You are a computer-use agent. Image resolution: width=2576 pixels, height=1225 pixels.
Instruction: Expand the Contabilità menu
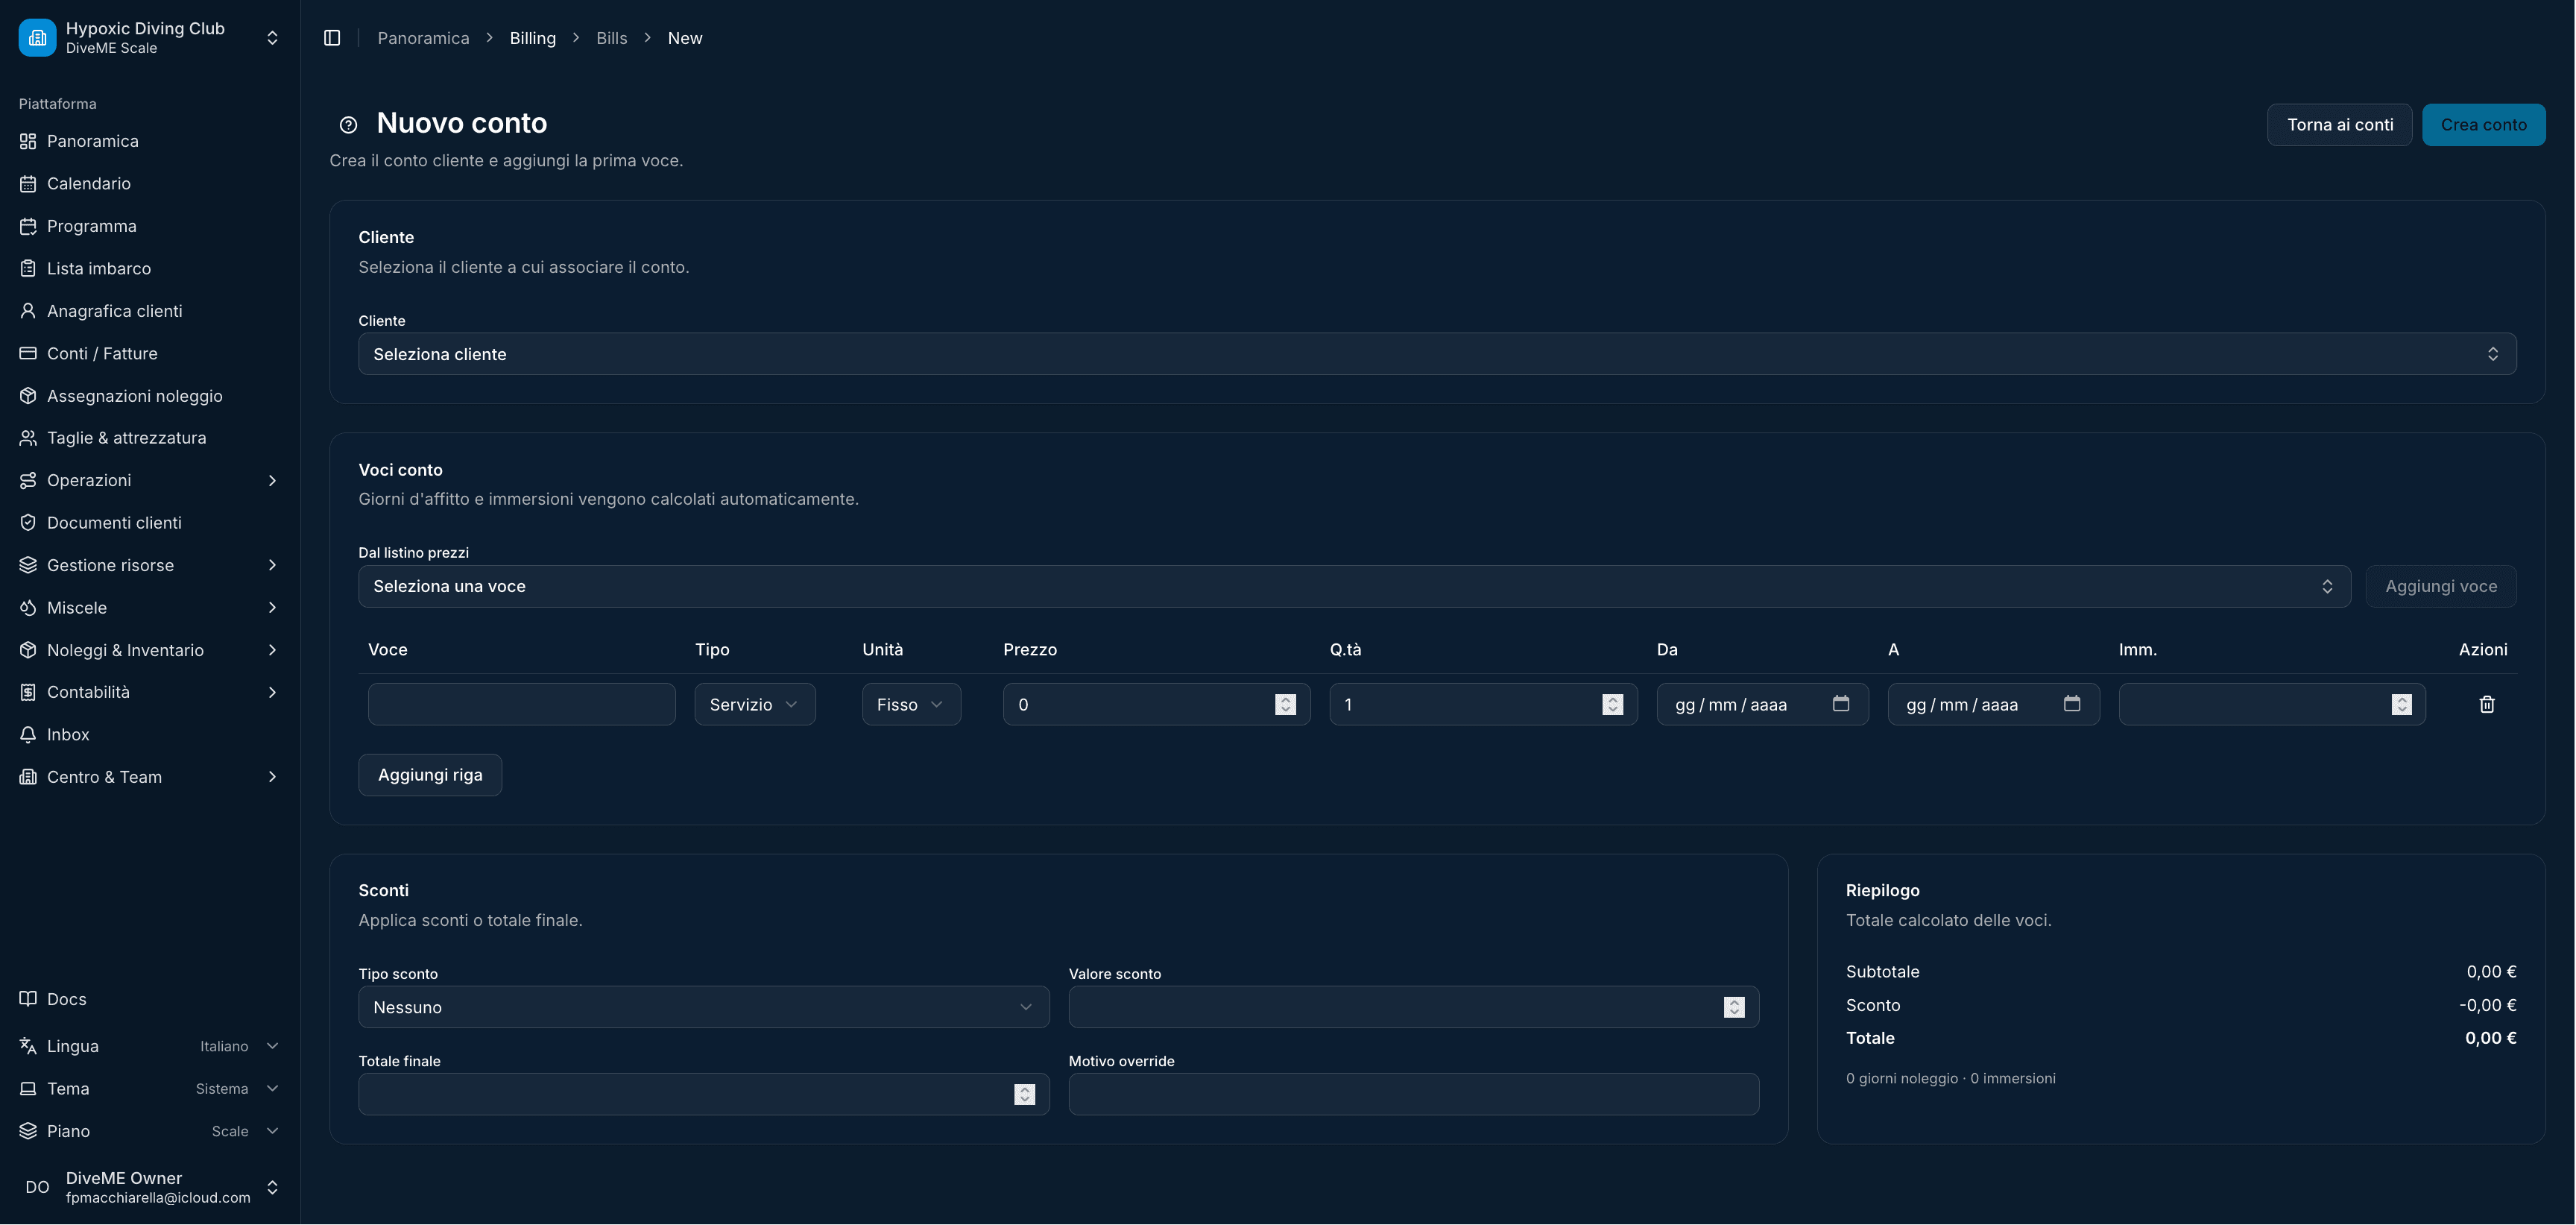[150, 692]
